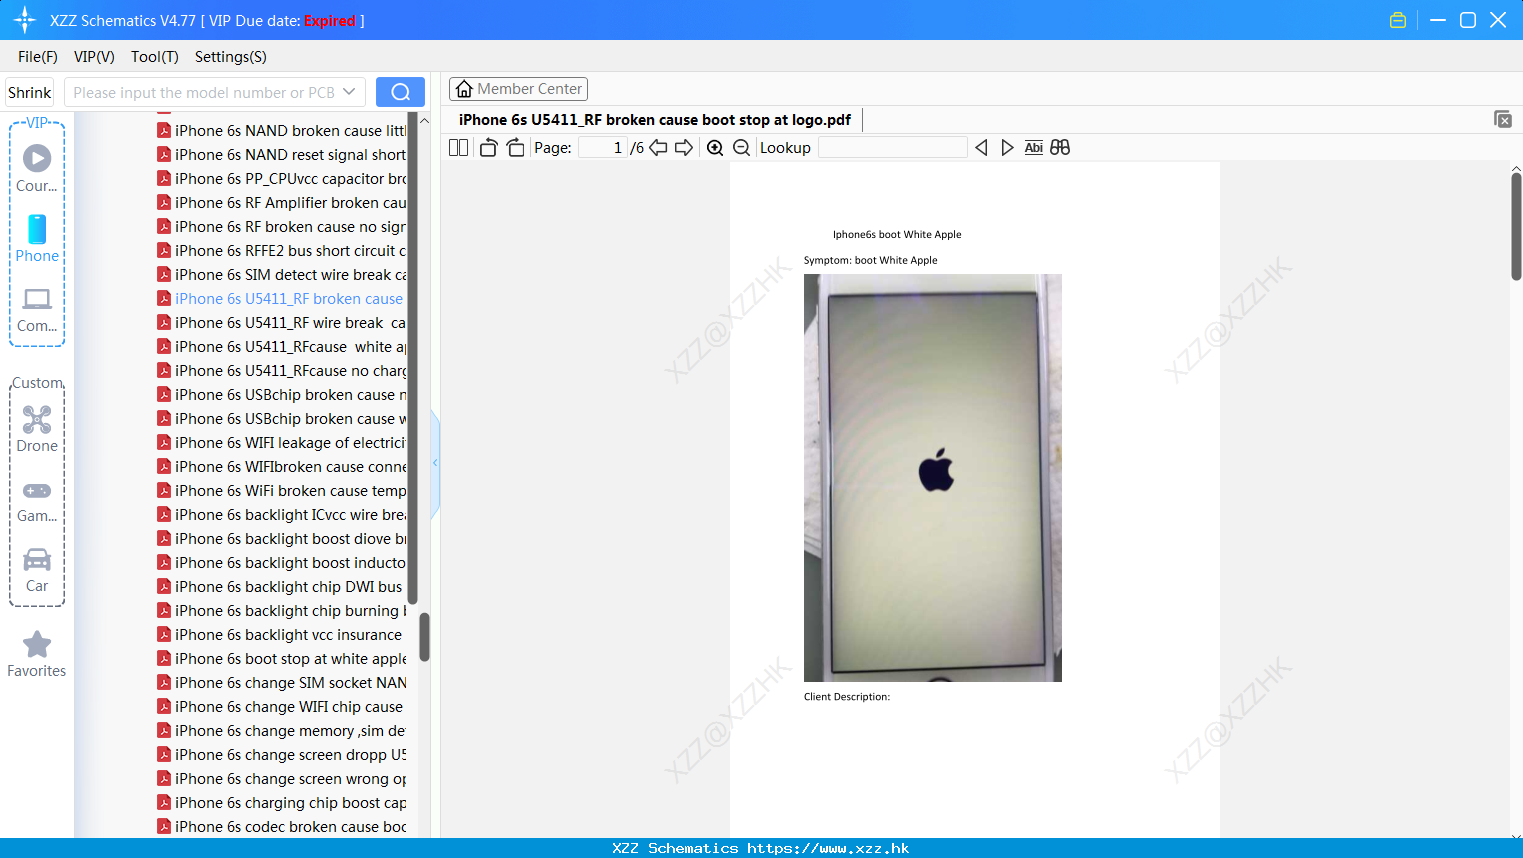Viewport: 1523px width, 858px height.
Task: Open iPhone 6s codec broken cause file
Action: (281, 827)
